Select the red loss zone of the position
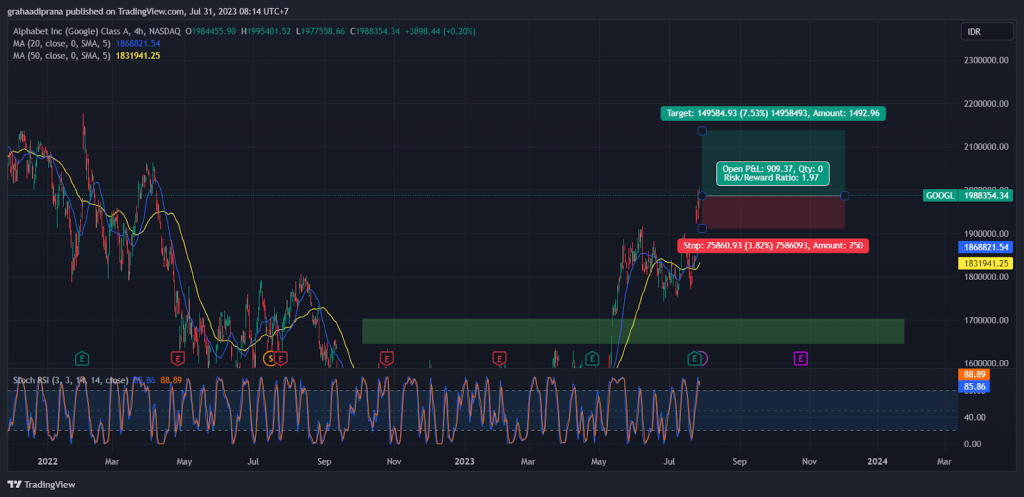This screenshot has height=497, width=1024. [x=773, y=212]
